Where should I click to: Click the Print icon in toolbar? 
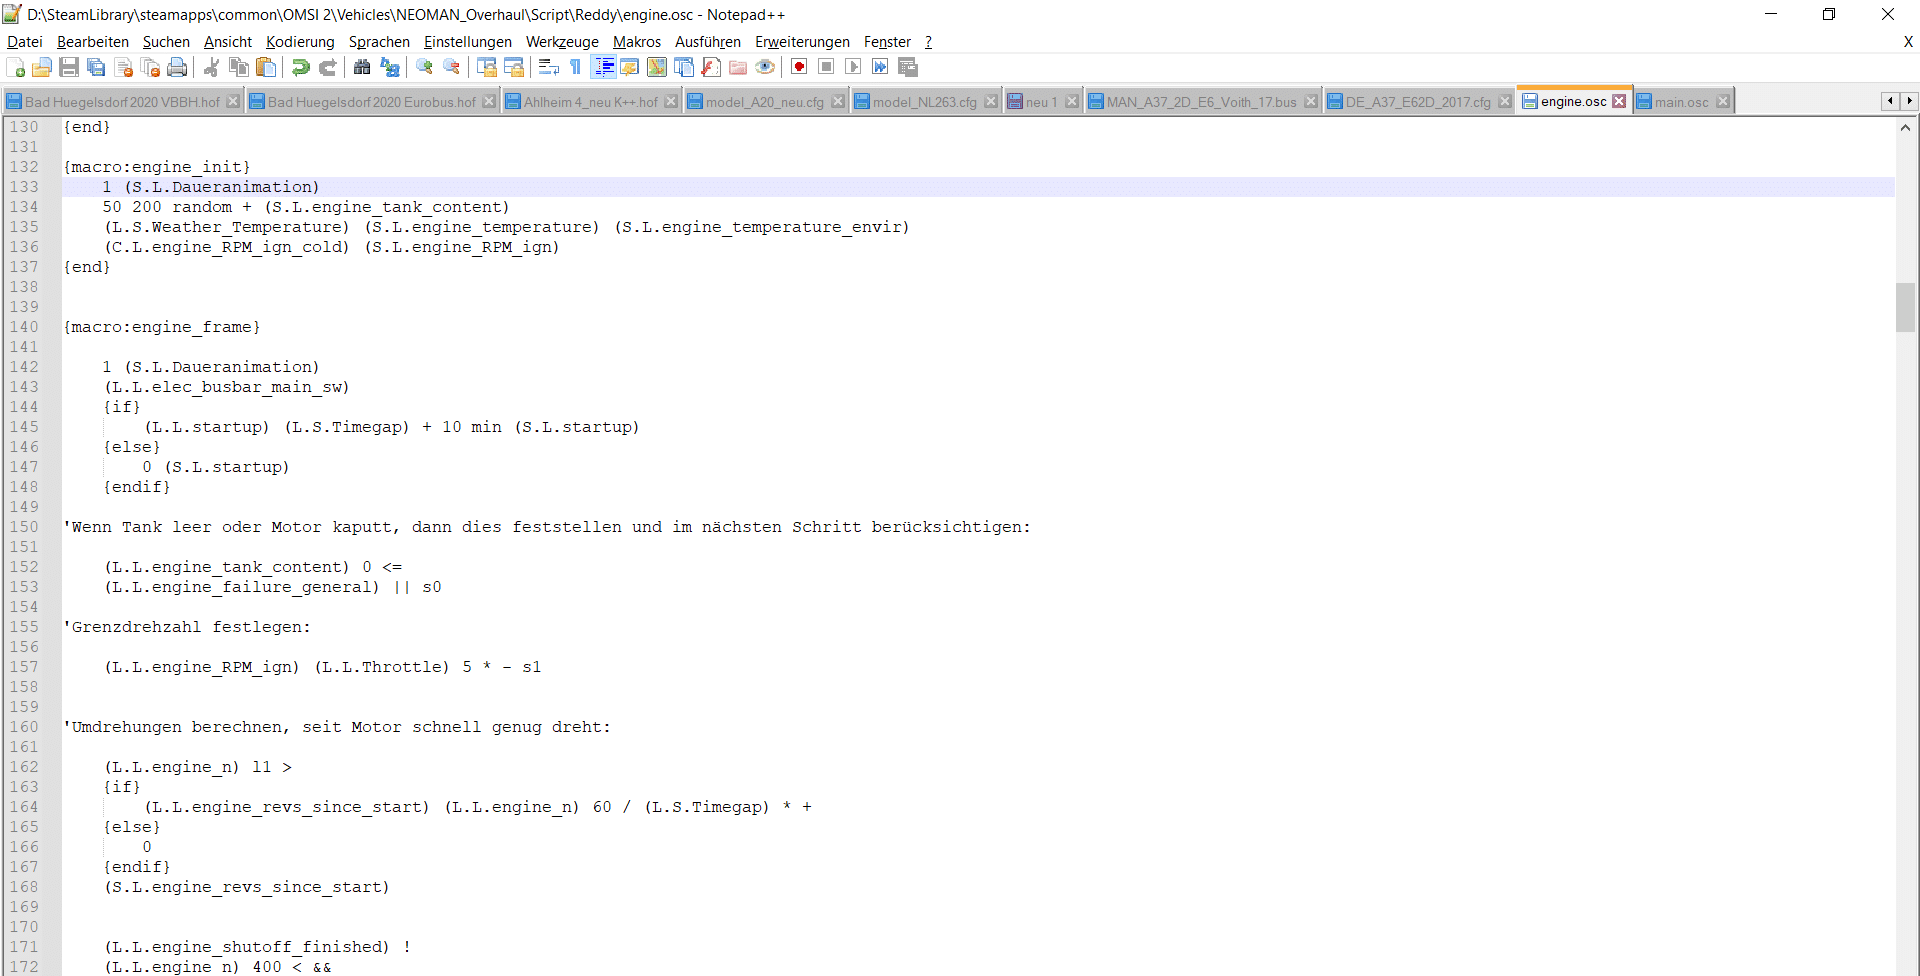click(x=177, y=67)
